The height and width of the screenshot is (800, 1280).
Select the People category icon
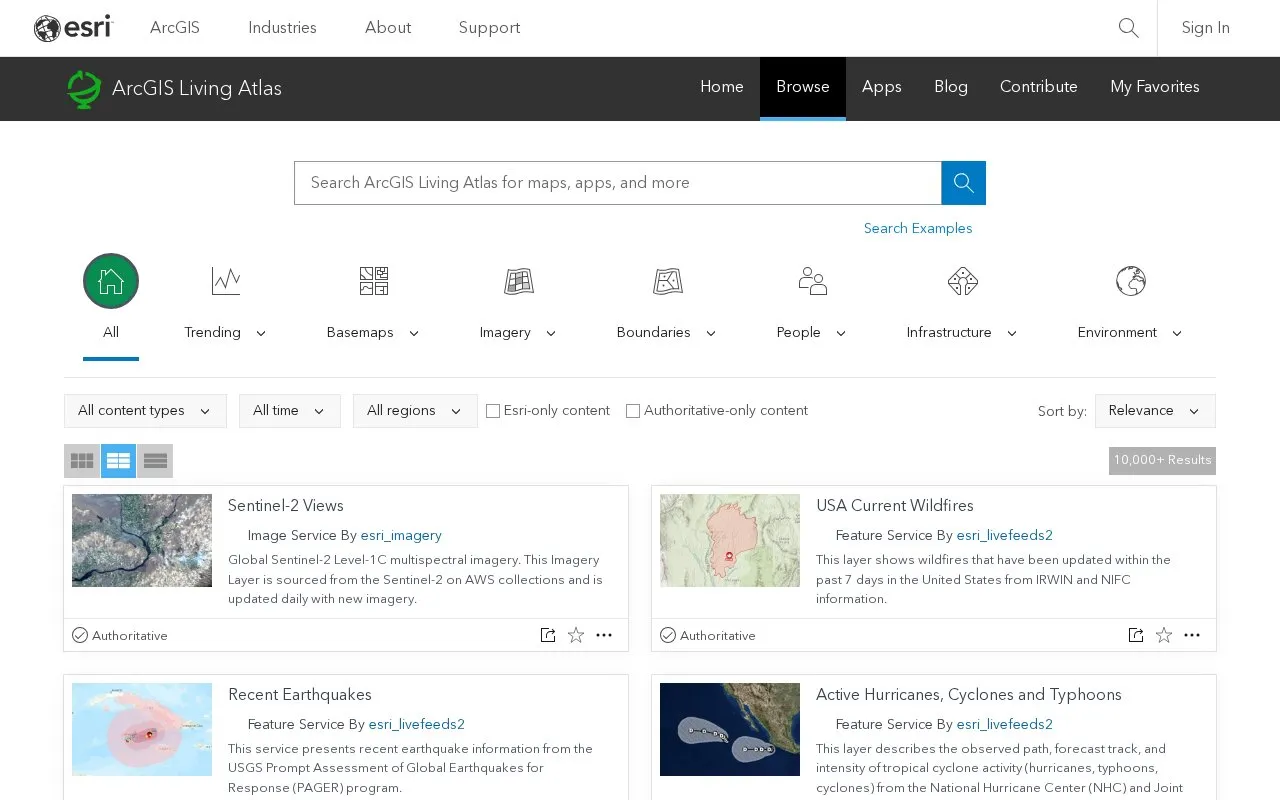[813, 281]
